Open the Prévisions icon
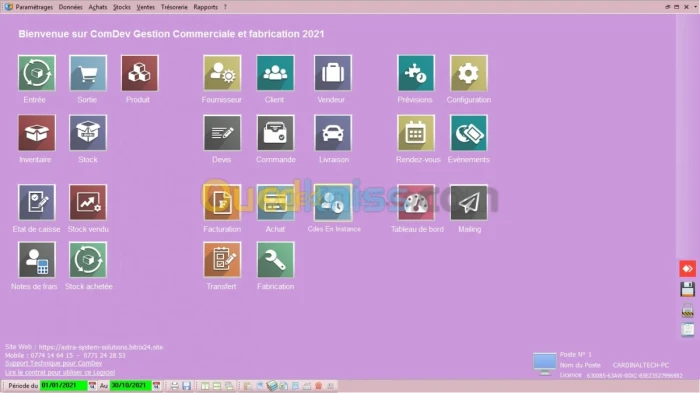Viewport: 700px width, 393px height. [416, 73]
